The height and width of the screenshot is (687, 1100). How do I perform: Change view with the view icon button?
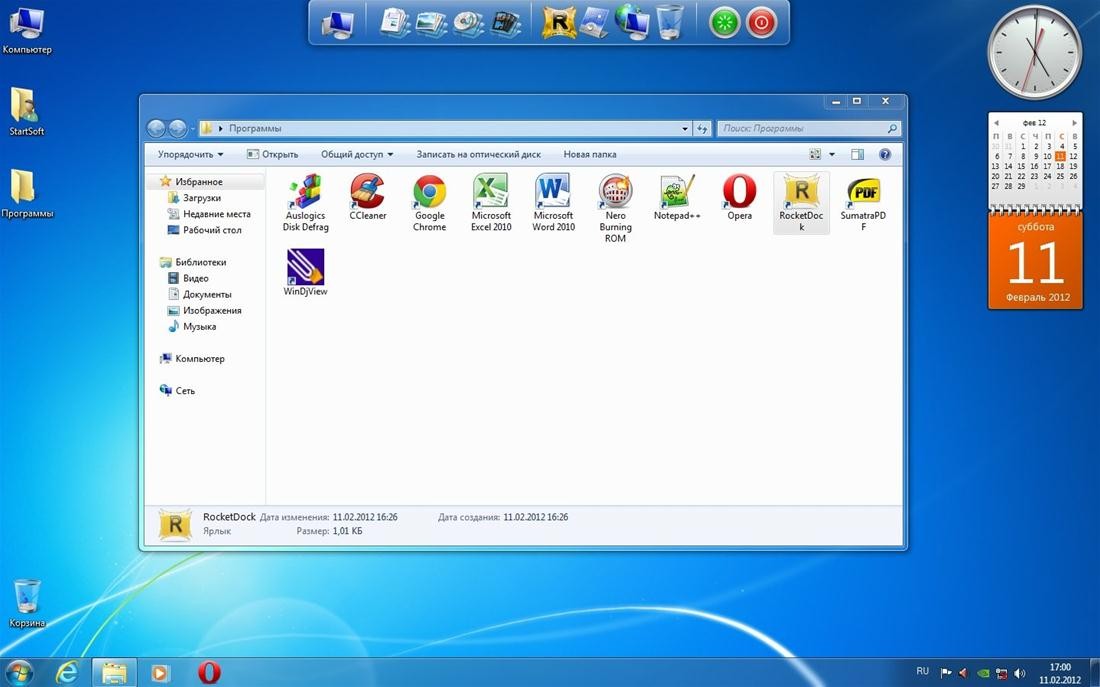click(x=815, y=154)
